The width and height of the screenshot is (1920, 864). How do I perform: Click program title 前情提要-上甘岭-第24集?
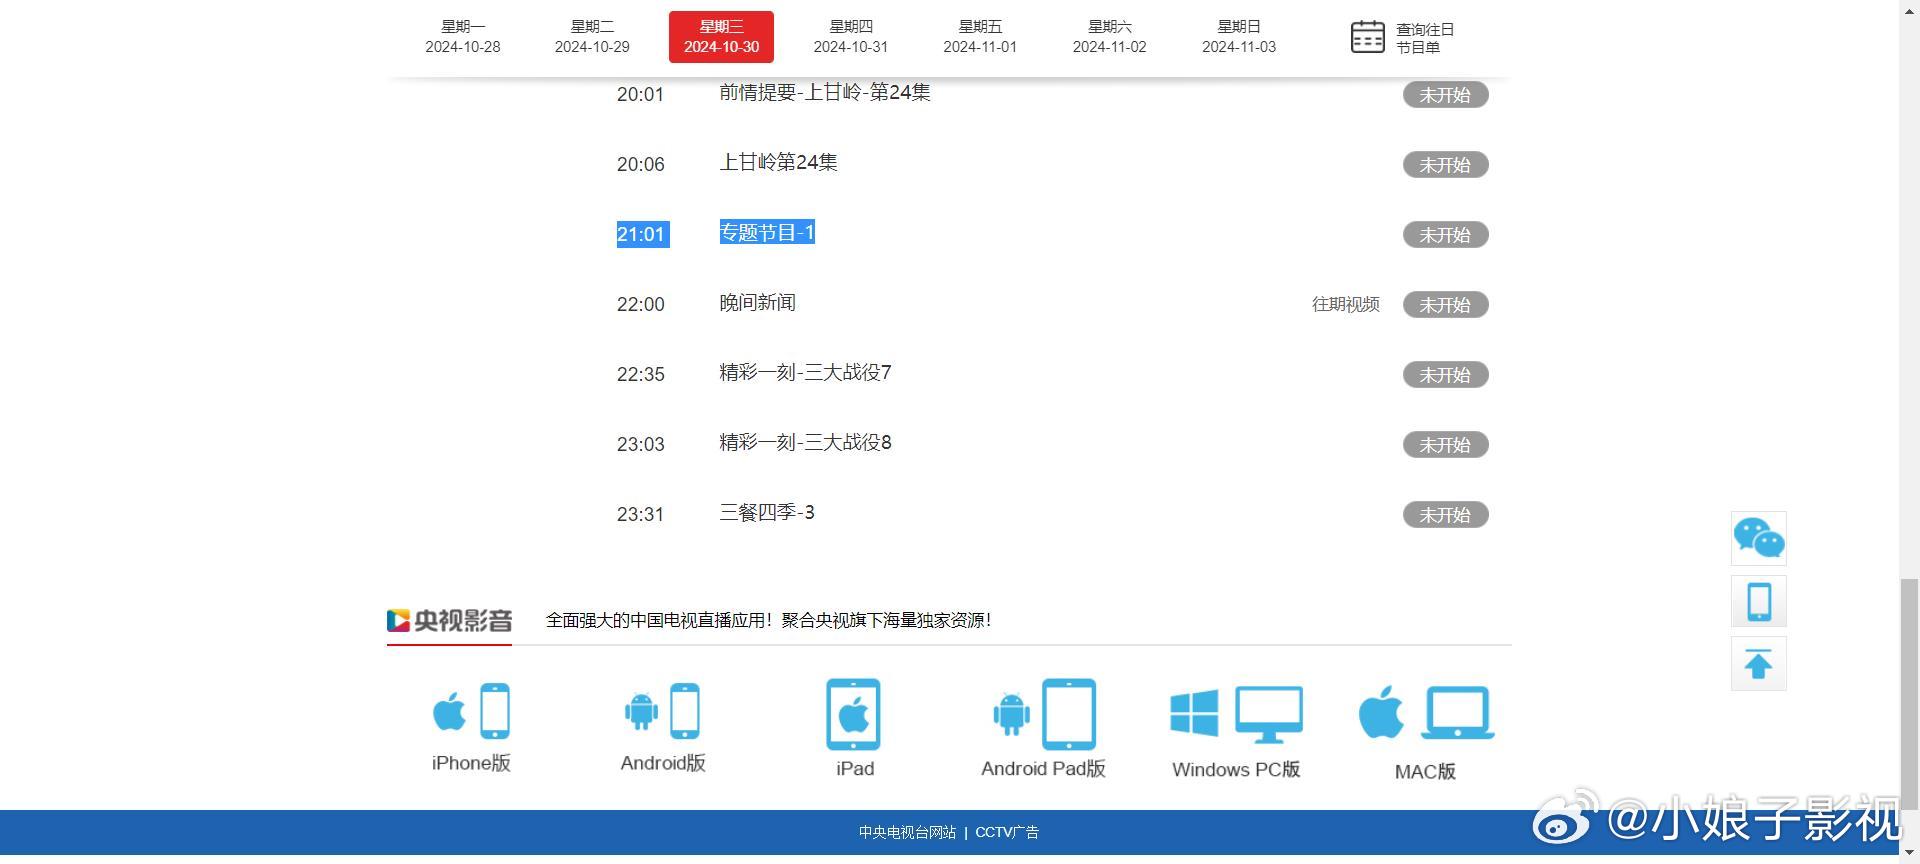[x=825, y=93]
